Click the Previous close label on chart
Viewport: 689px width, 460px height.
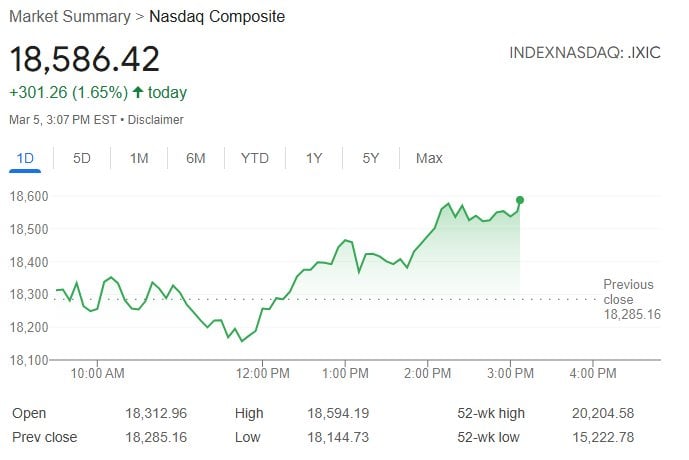(x=627, y=292)
